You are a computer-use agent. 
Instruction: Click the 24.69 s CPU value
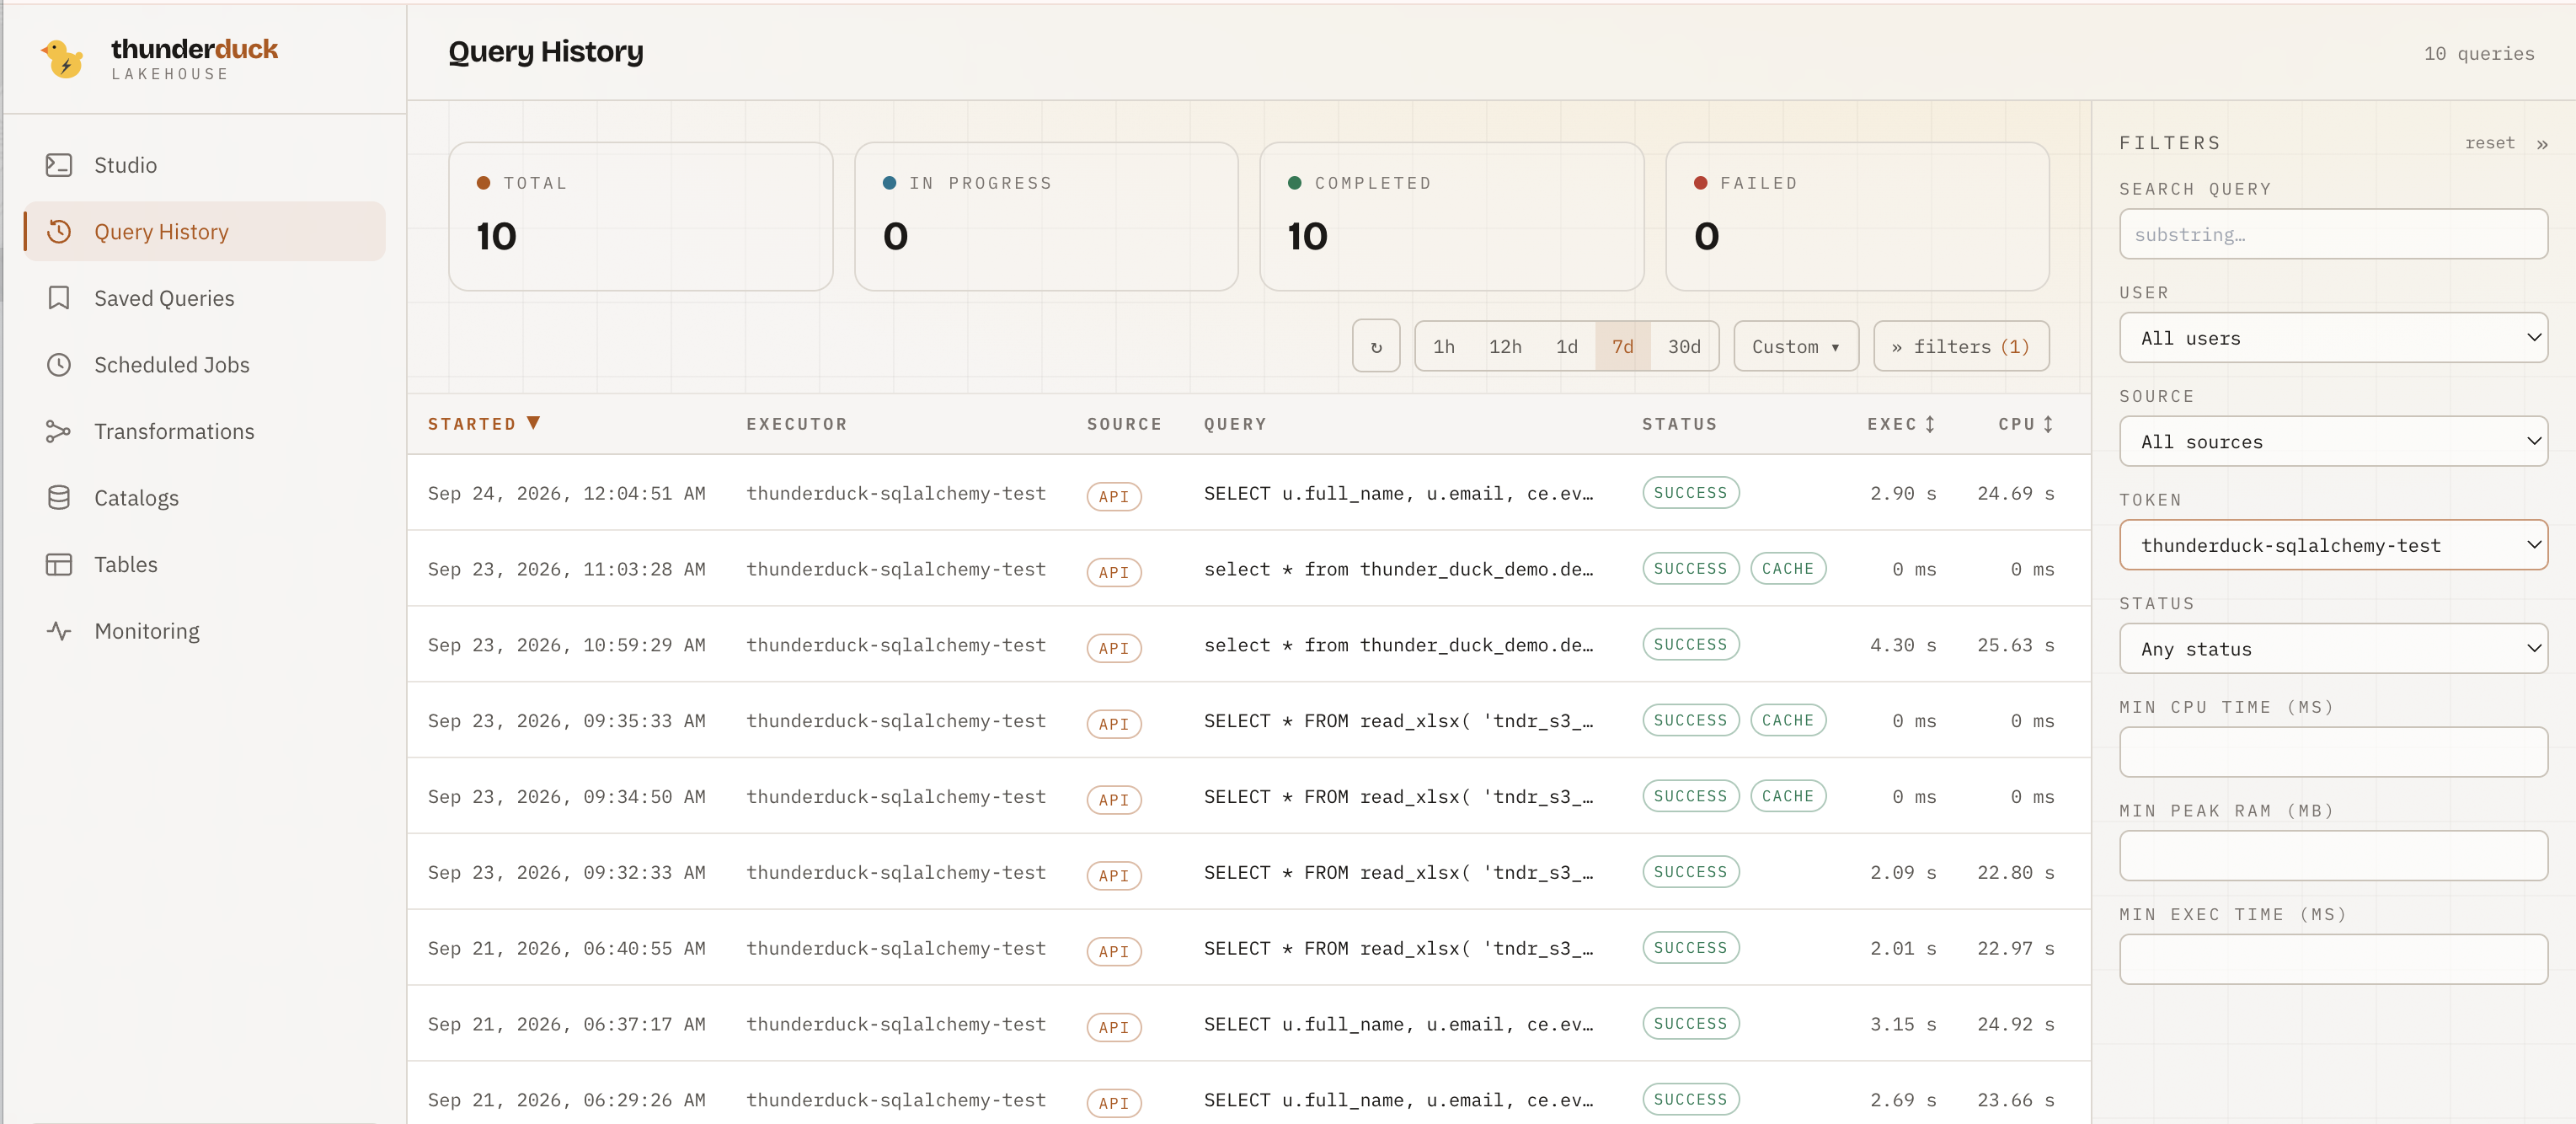pos(2015,493)
